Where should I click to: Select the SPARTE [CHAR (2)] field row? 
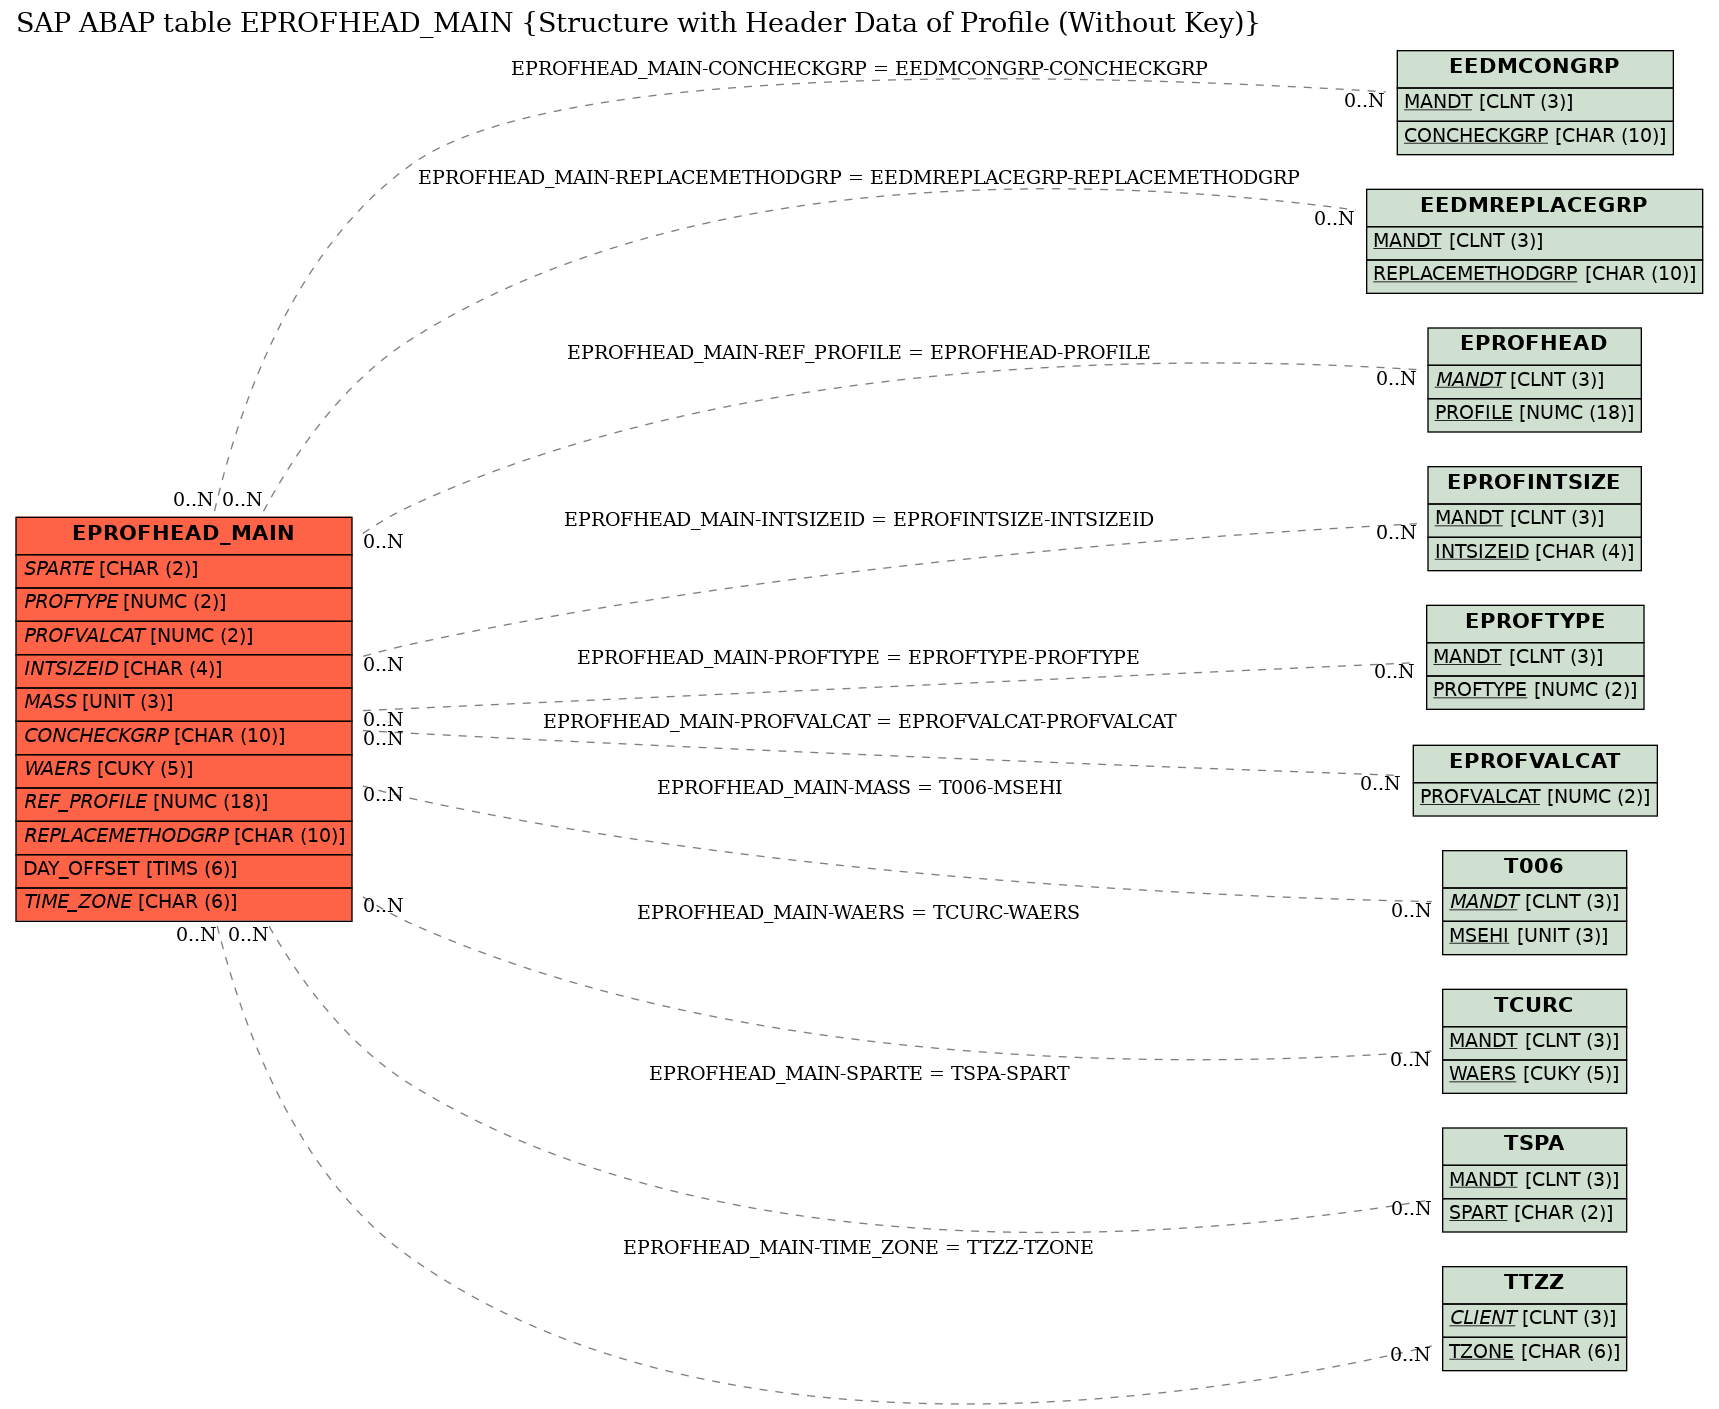[184, 570]
